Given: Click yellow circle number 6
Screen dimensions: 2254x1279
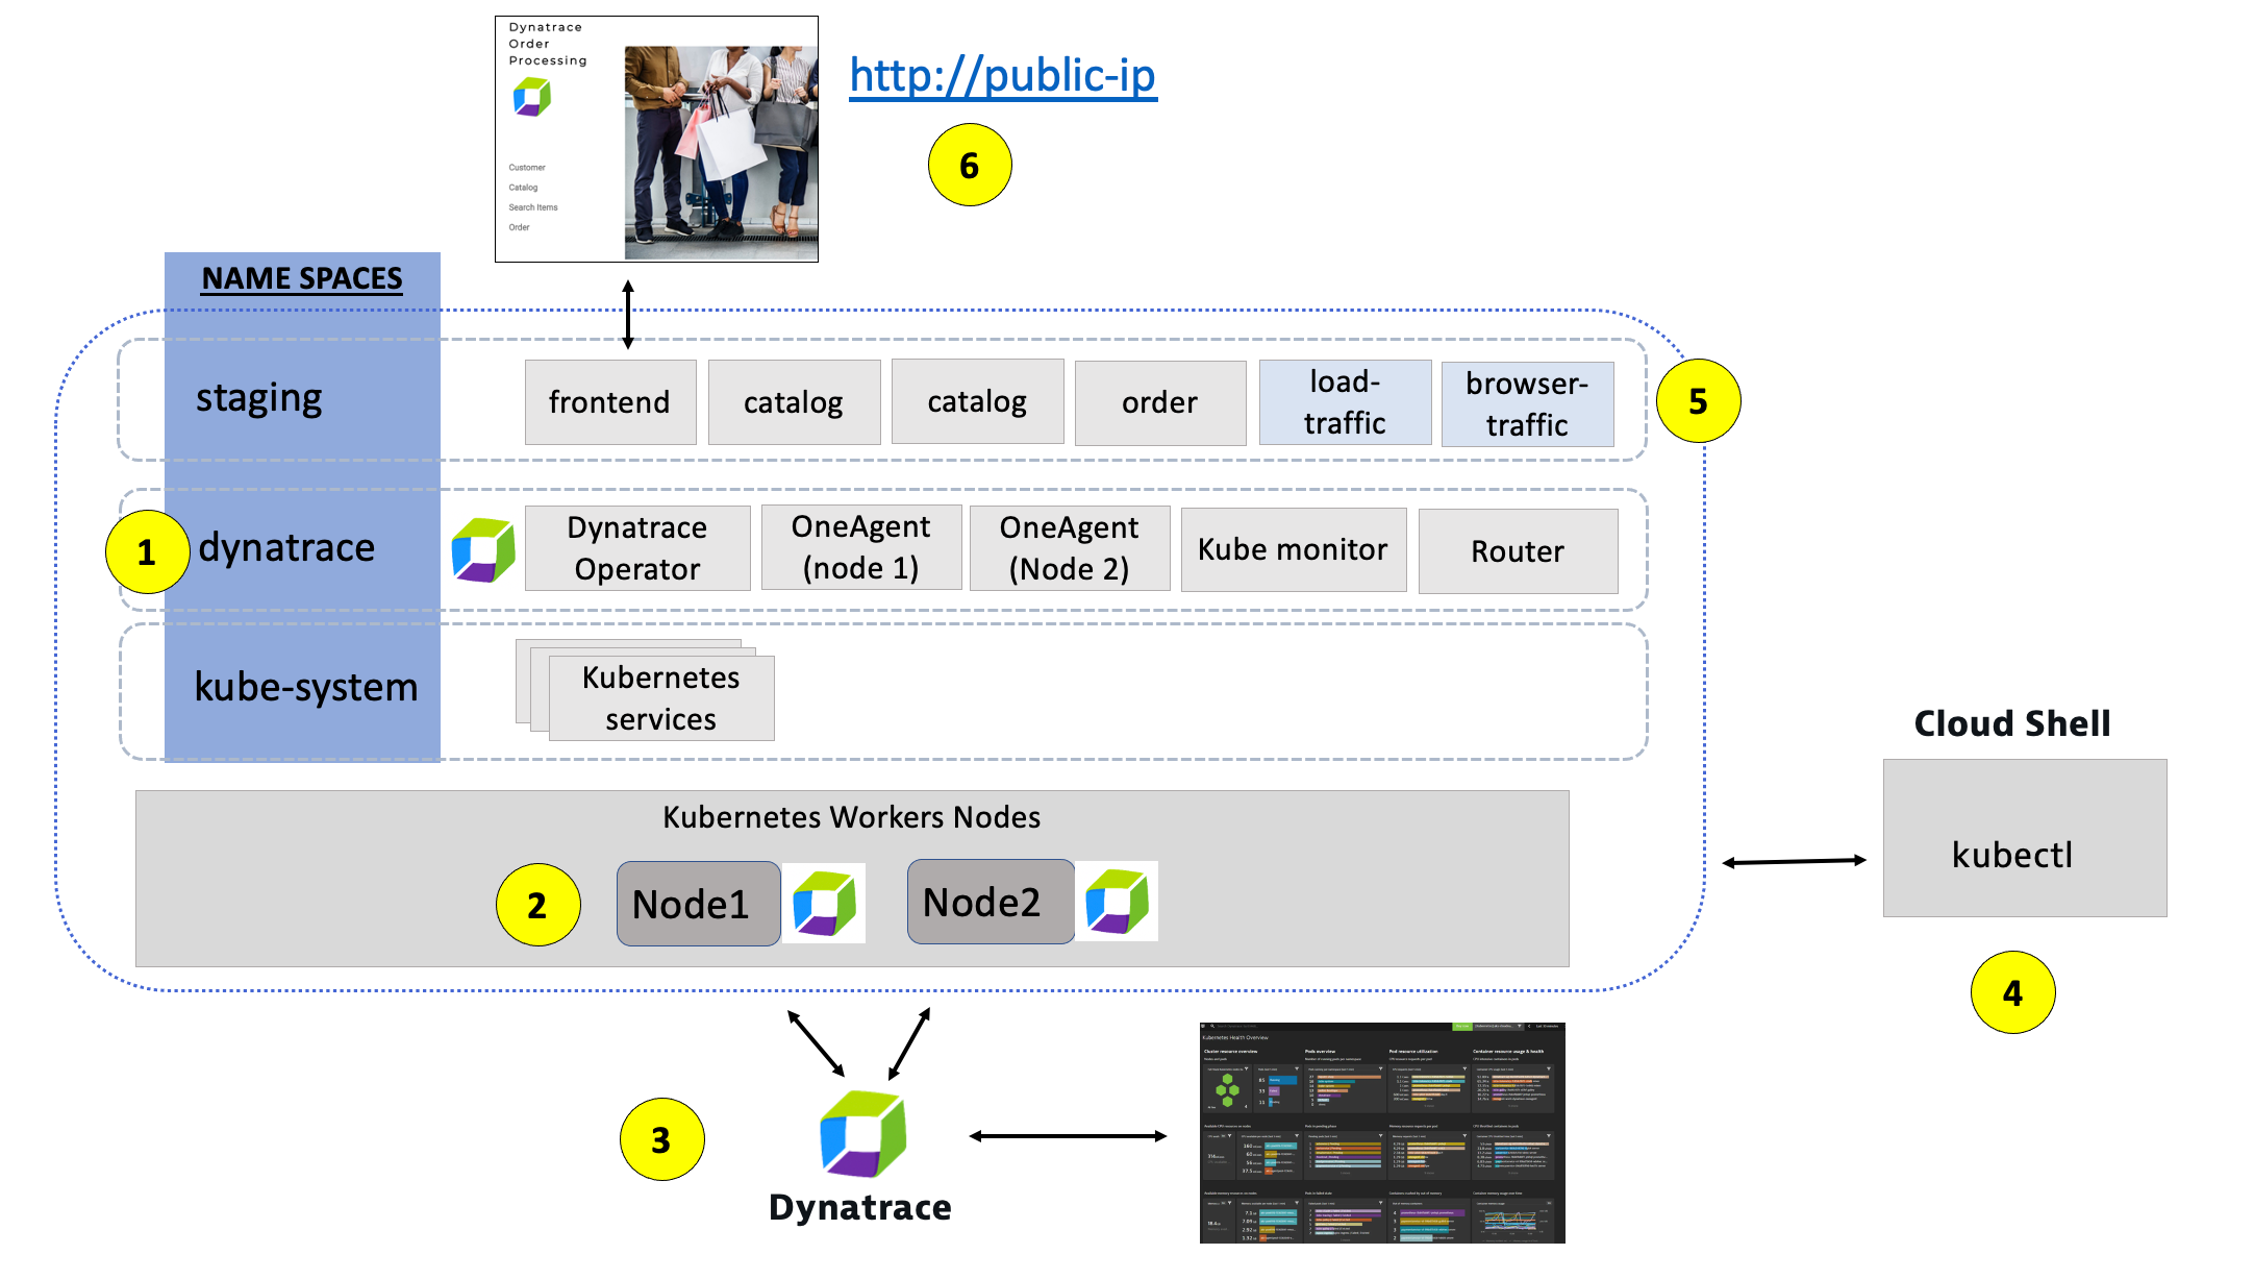Looking at the screenshot, I should click(x=969, y=165).
